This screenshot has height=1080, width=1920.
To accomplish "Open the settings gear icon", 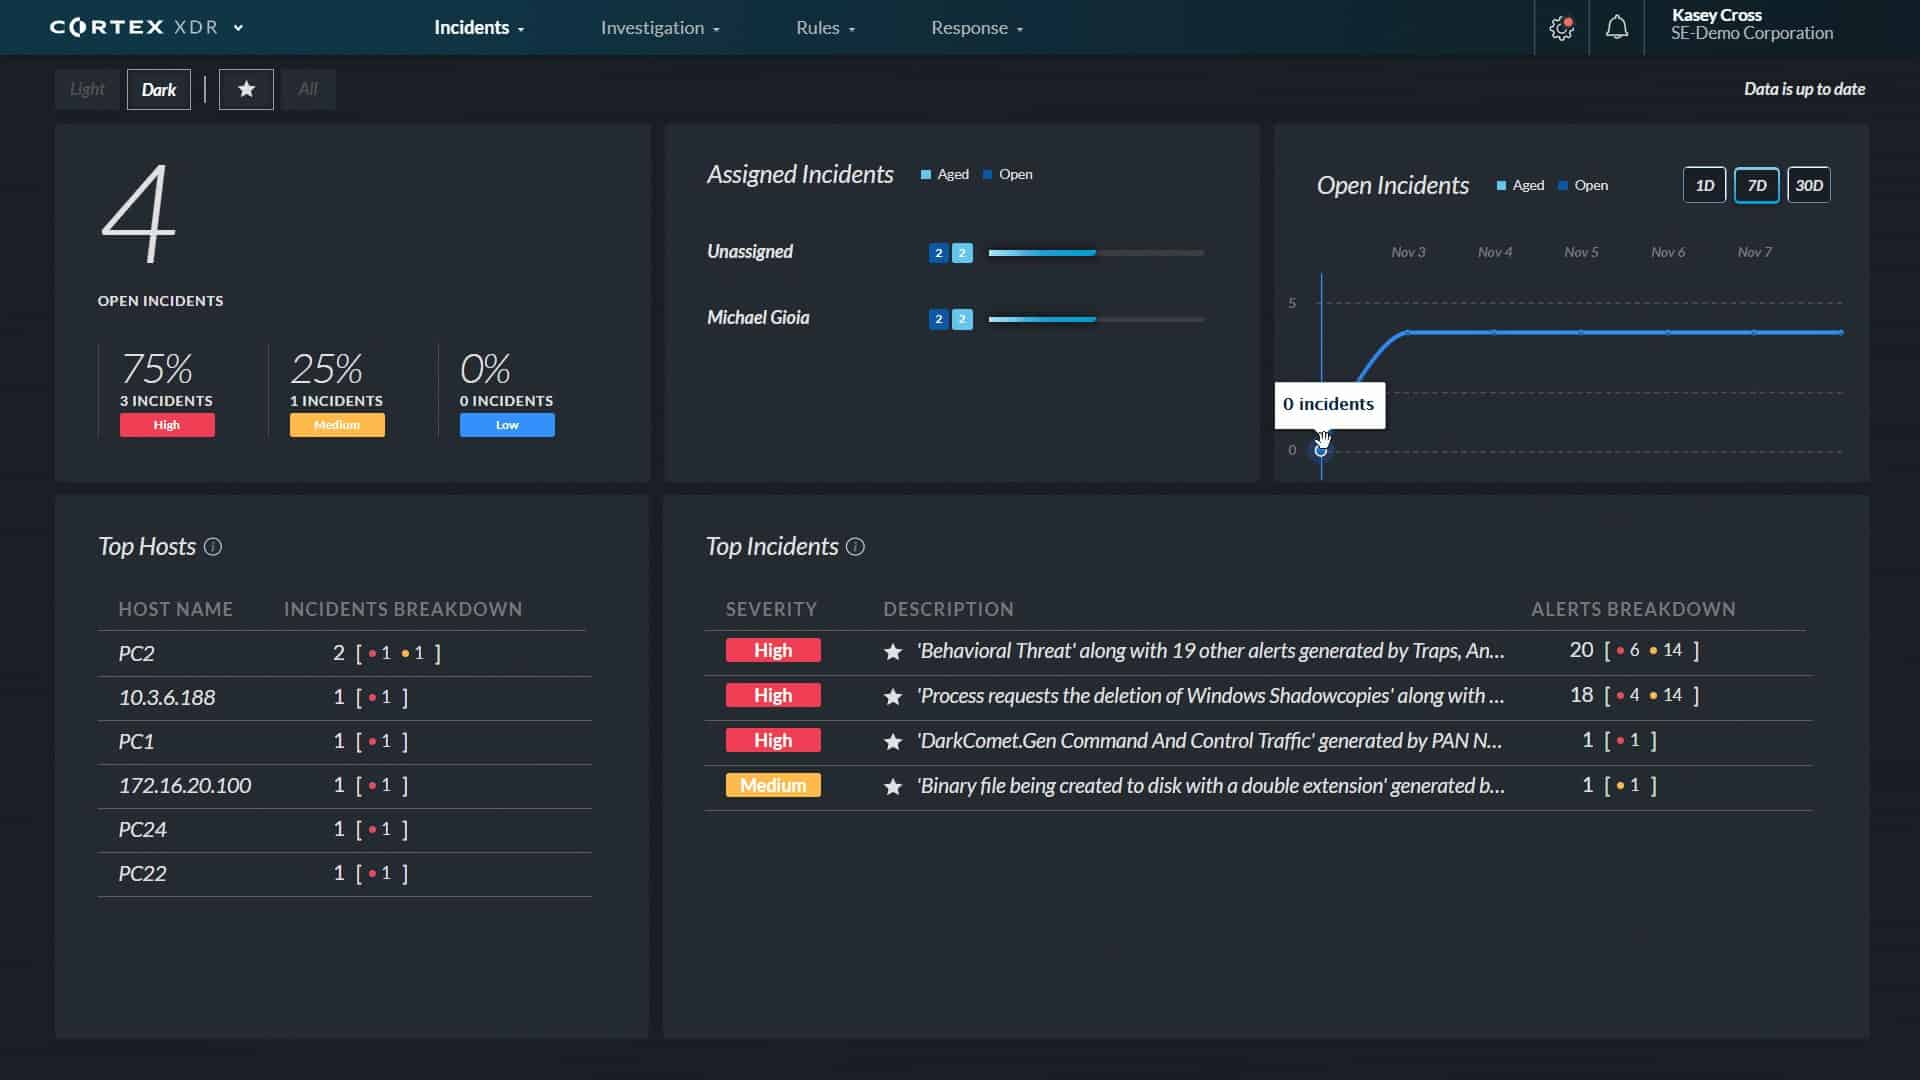I will pos(1561,28).
